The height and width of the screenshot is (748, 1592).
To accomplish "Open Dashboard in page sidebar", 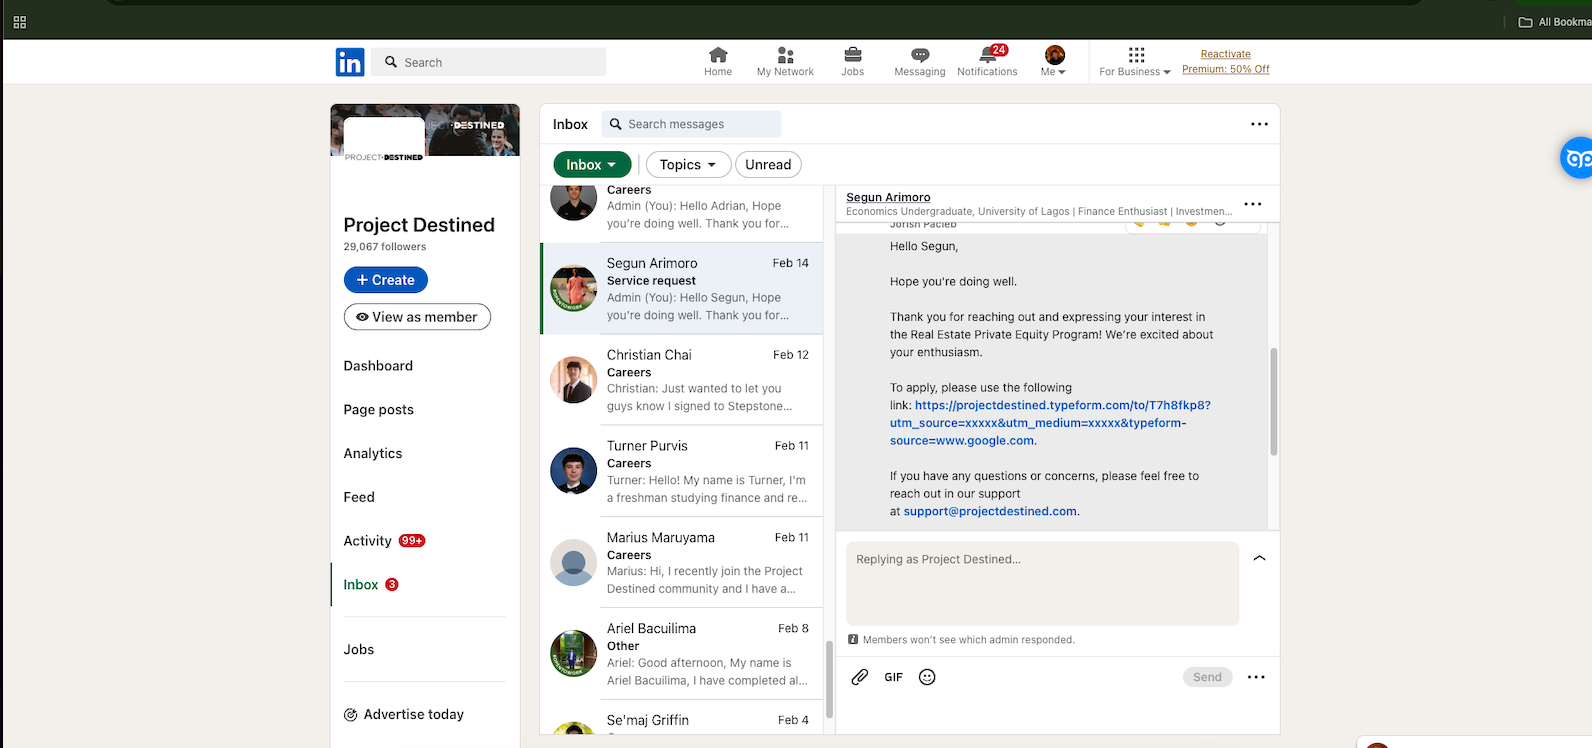I will click(x=378, y=366).
